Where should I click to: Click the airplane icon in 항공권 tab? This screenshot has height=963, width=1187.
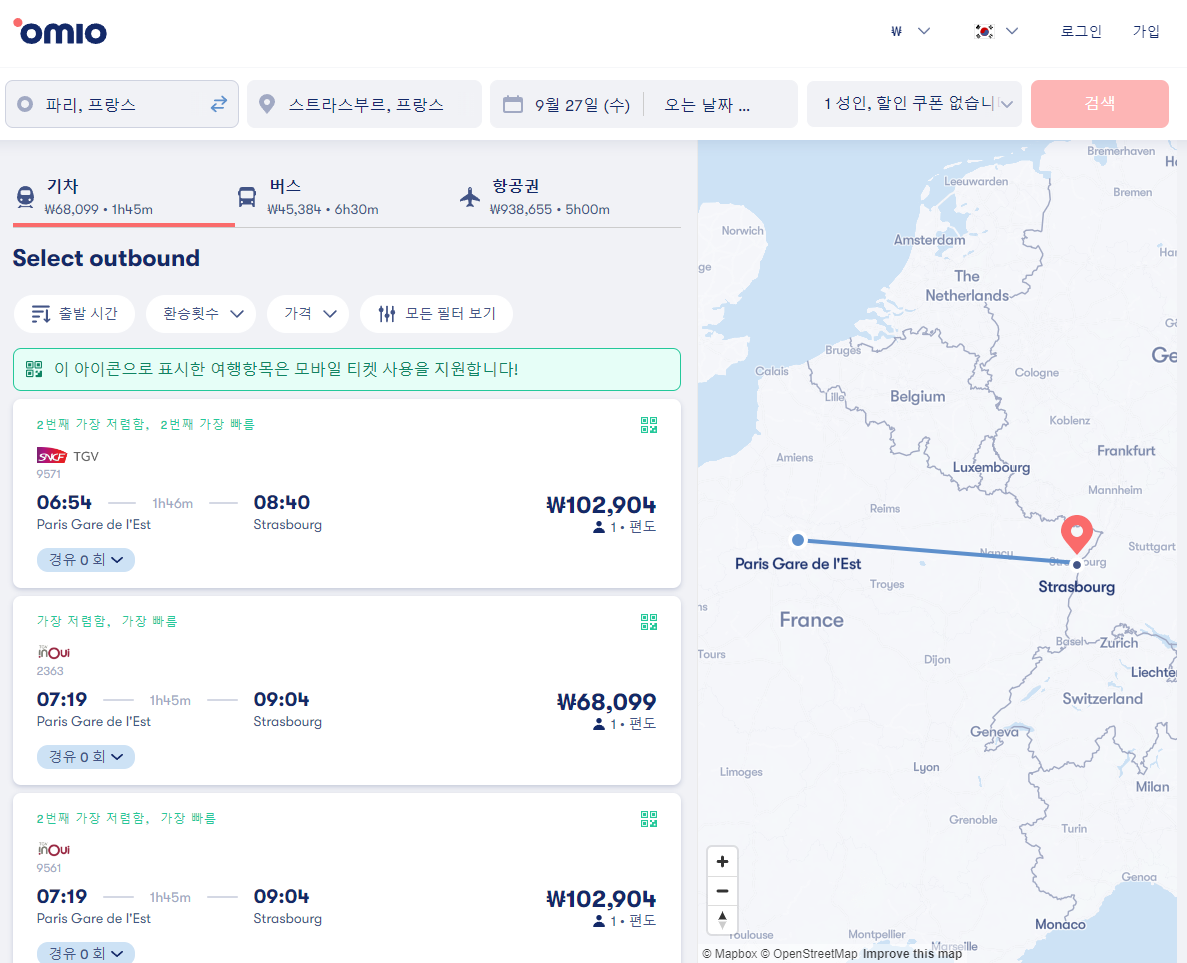coord(470,197)
